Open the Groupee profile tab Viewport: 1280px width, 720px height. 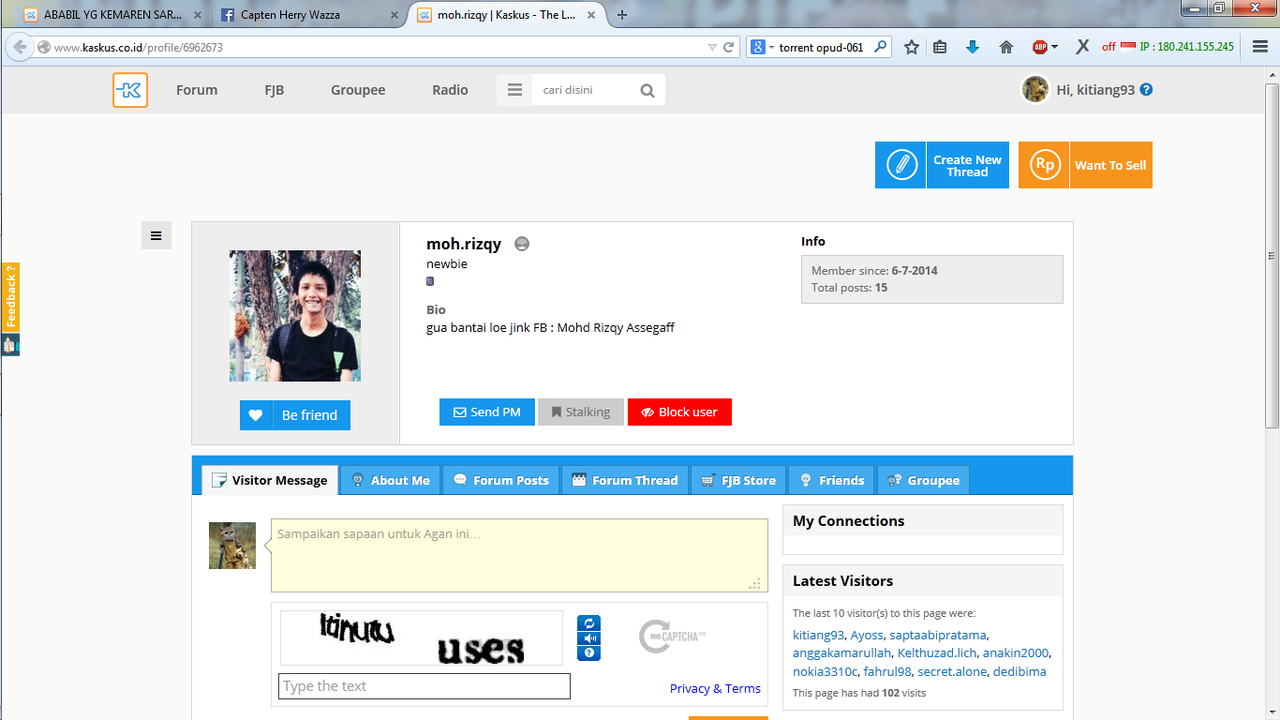923,480
